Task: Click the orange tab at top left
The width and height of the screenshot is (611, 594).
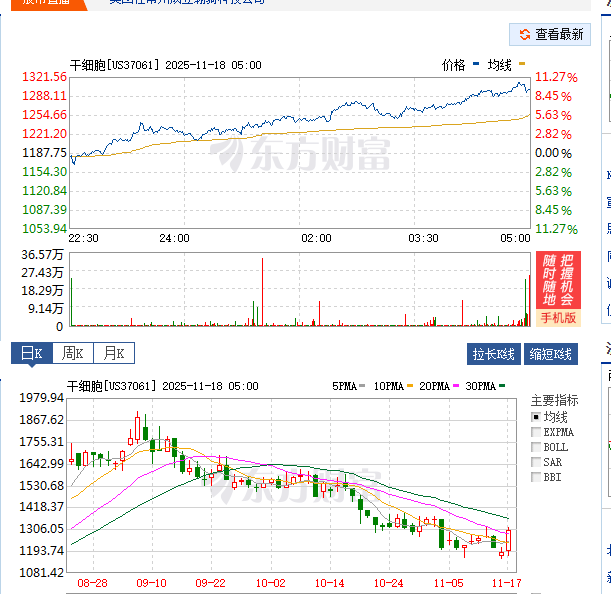Action: click(x=49, y=4)
